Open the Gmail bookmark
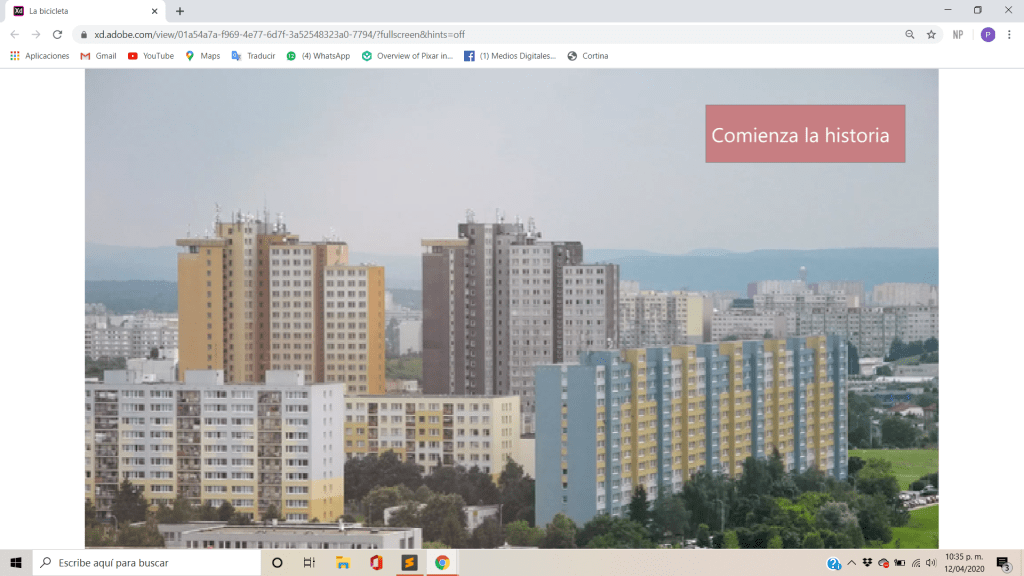1024x576 pixels. (x=98, y=56)
